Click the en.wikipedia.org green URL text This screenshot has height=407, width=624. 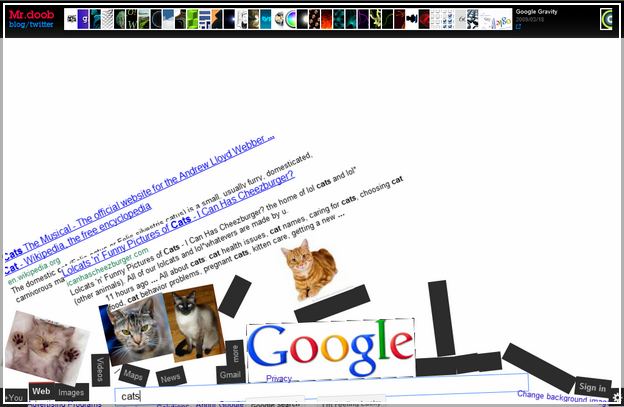coord(34,271)
